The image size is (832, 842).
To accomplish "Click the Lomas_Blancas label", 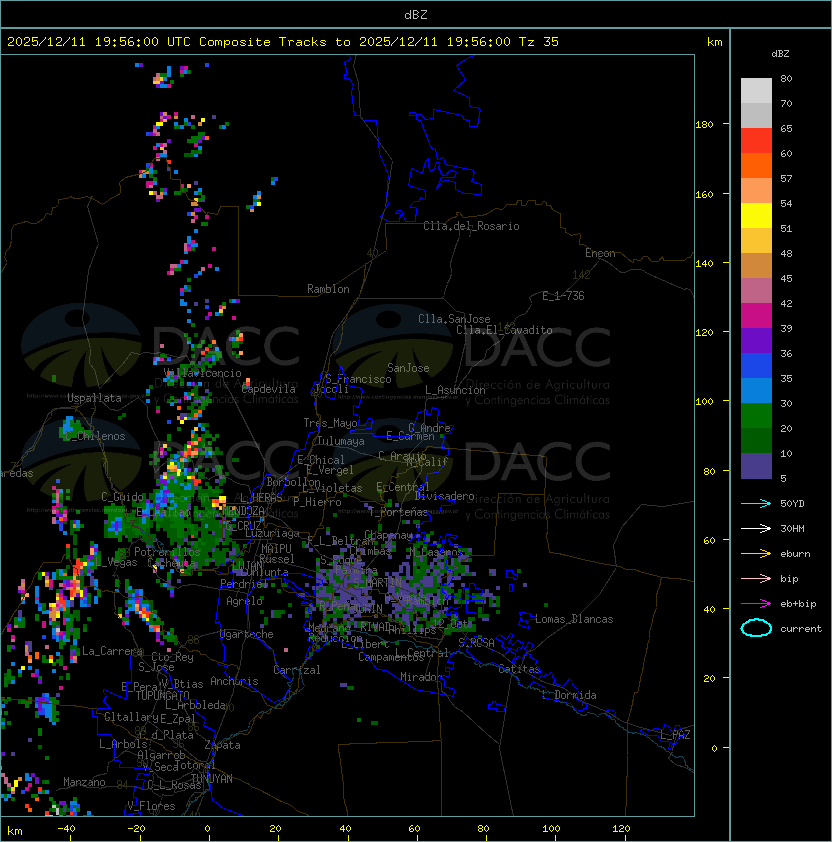I will 574,619.
